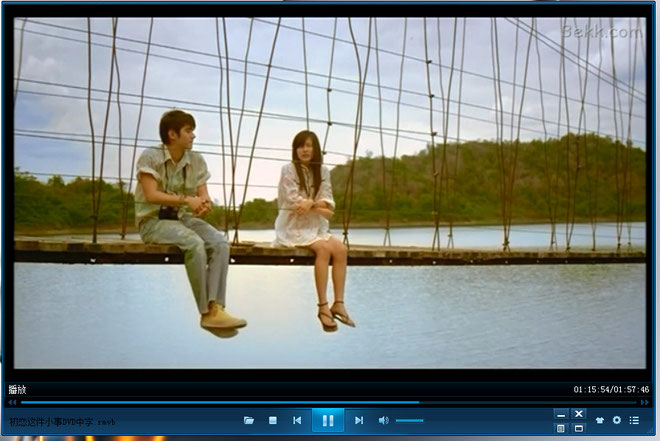The width and height of the screenshot is (660, 441).
Task: Open player settings gear icon
Action: (x=617, y=420)
